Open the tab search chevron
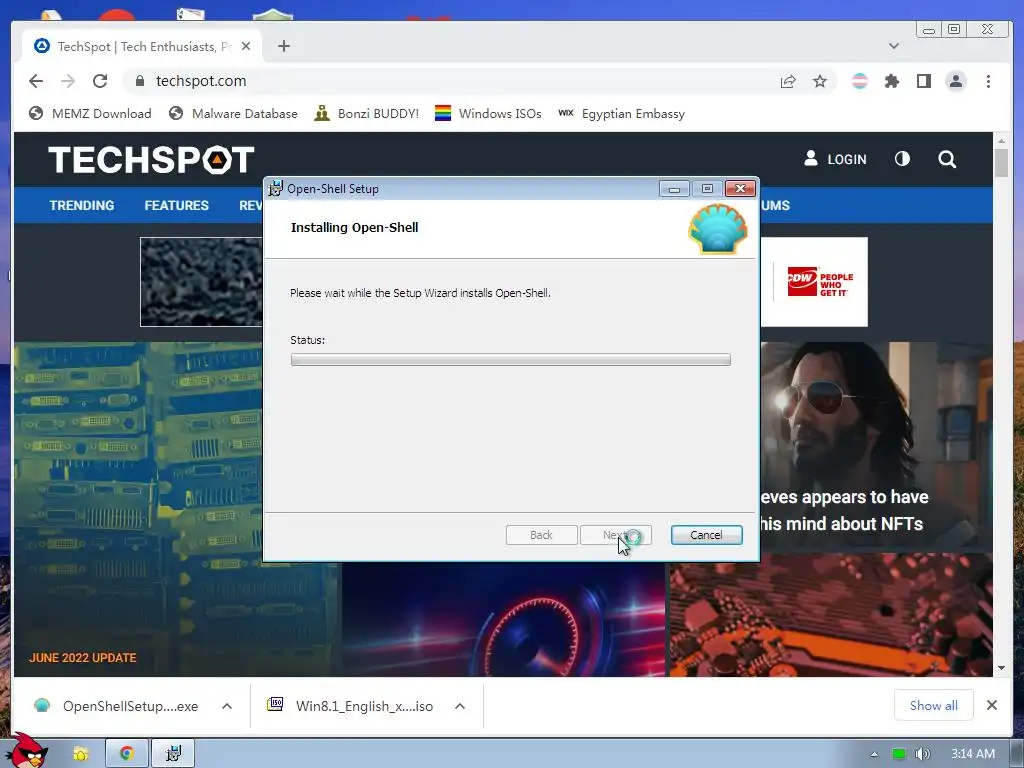 click(894, 46)
